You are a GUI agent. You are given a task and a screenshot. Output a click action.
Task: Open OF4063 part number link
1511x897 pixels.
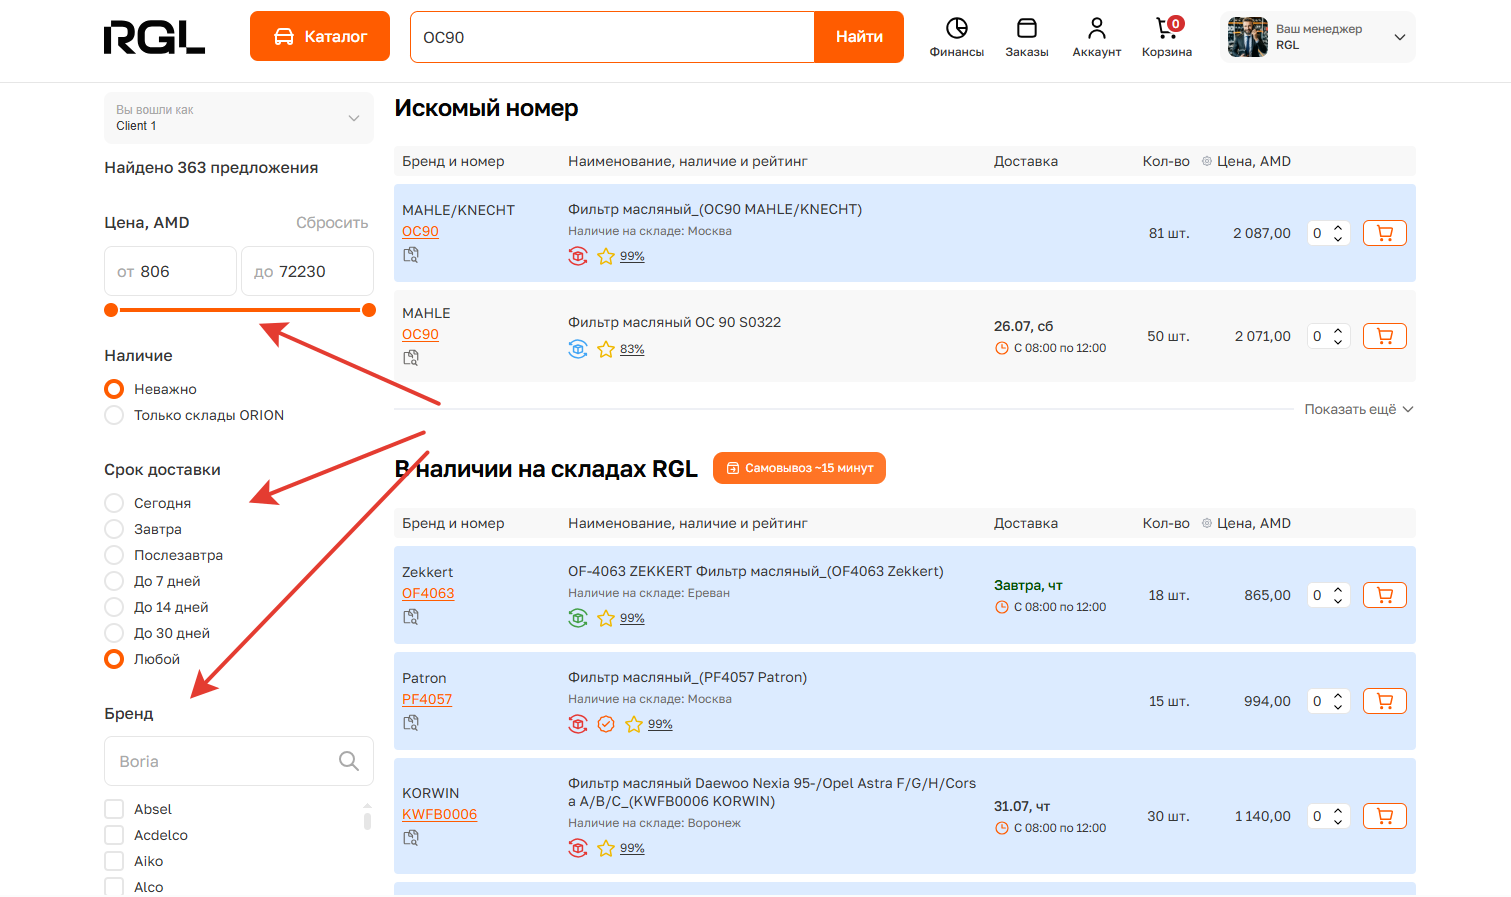coord(428,593)
